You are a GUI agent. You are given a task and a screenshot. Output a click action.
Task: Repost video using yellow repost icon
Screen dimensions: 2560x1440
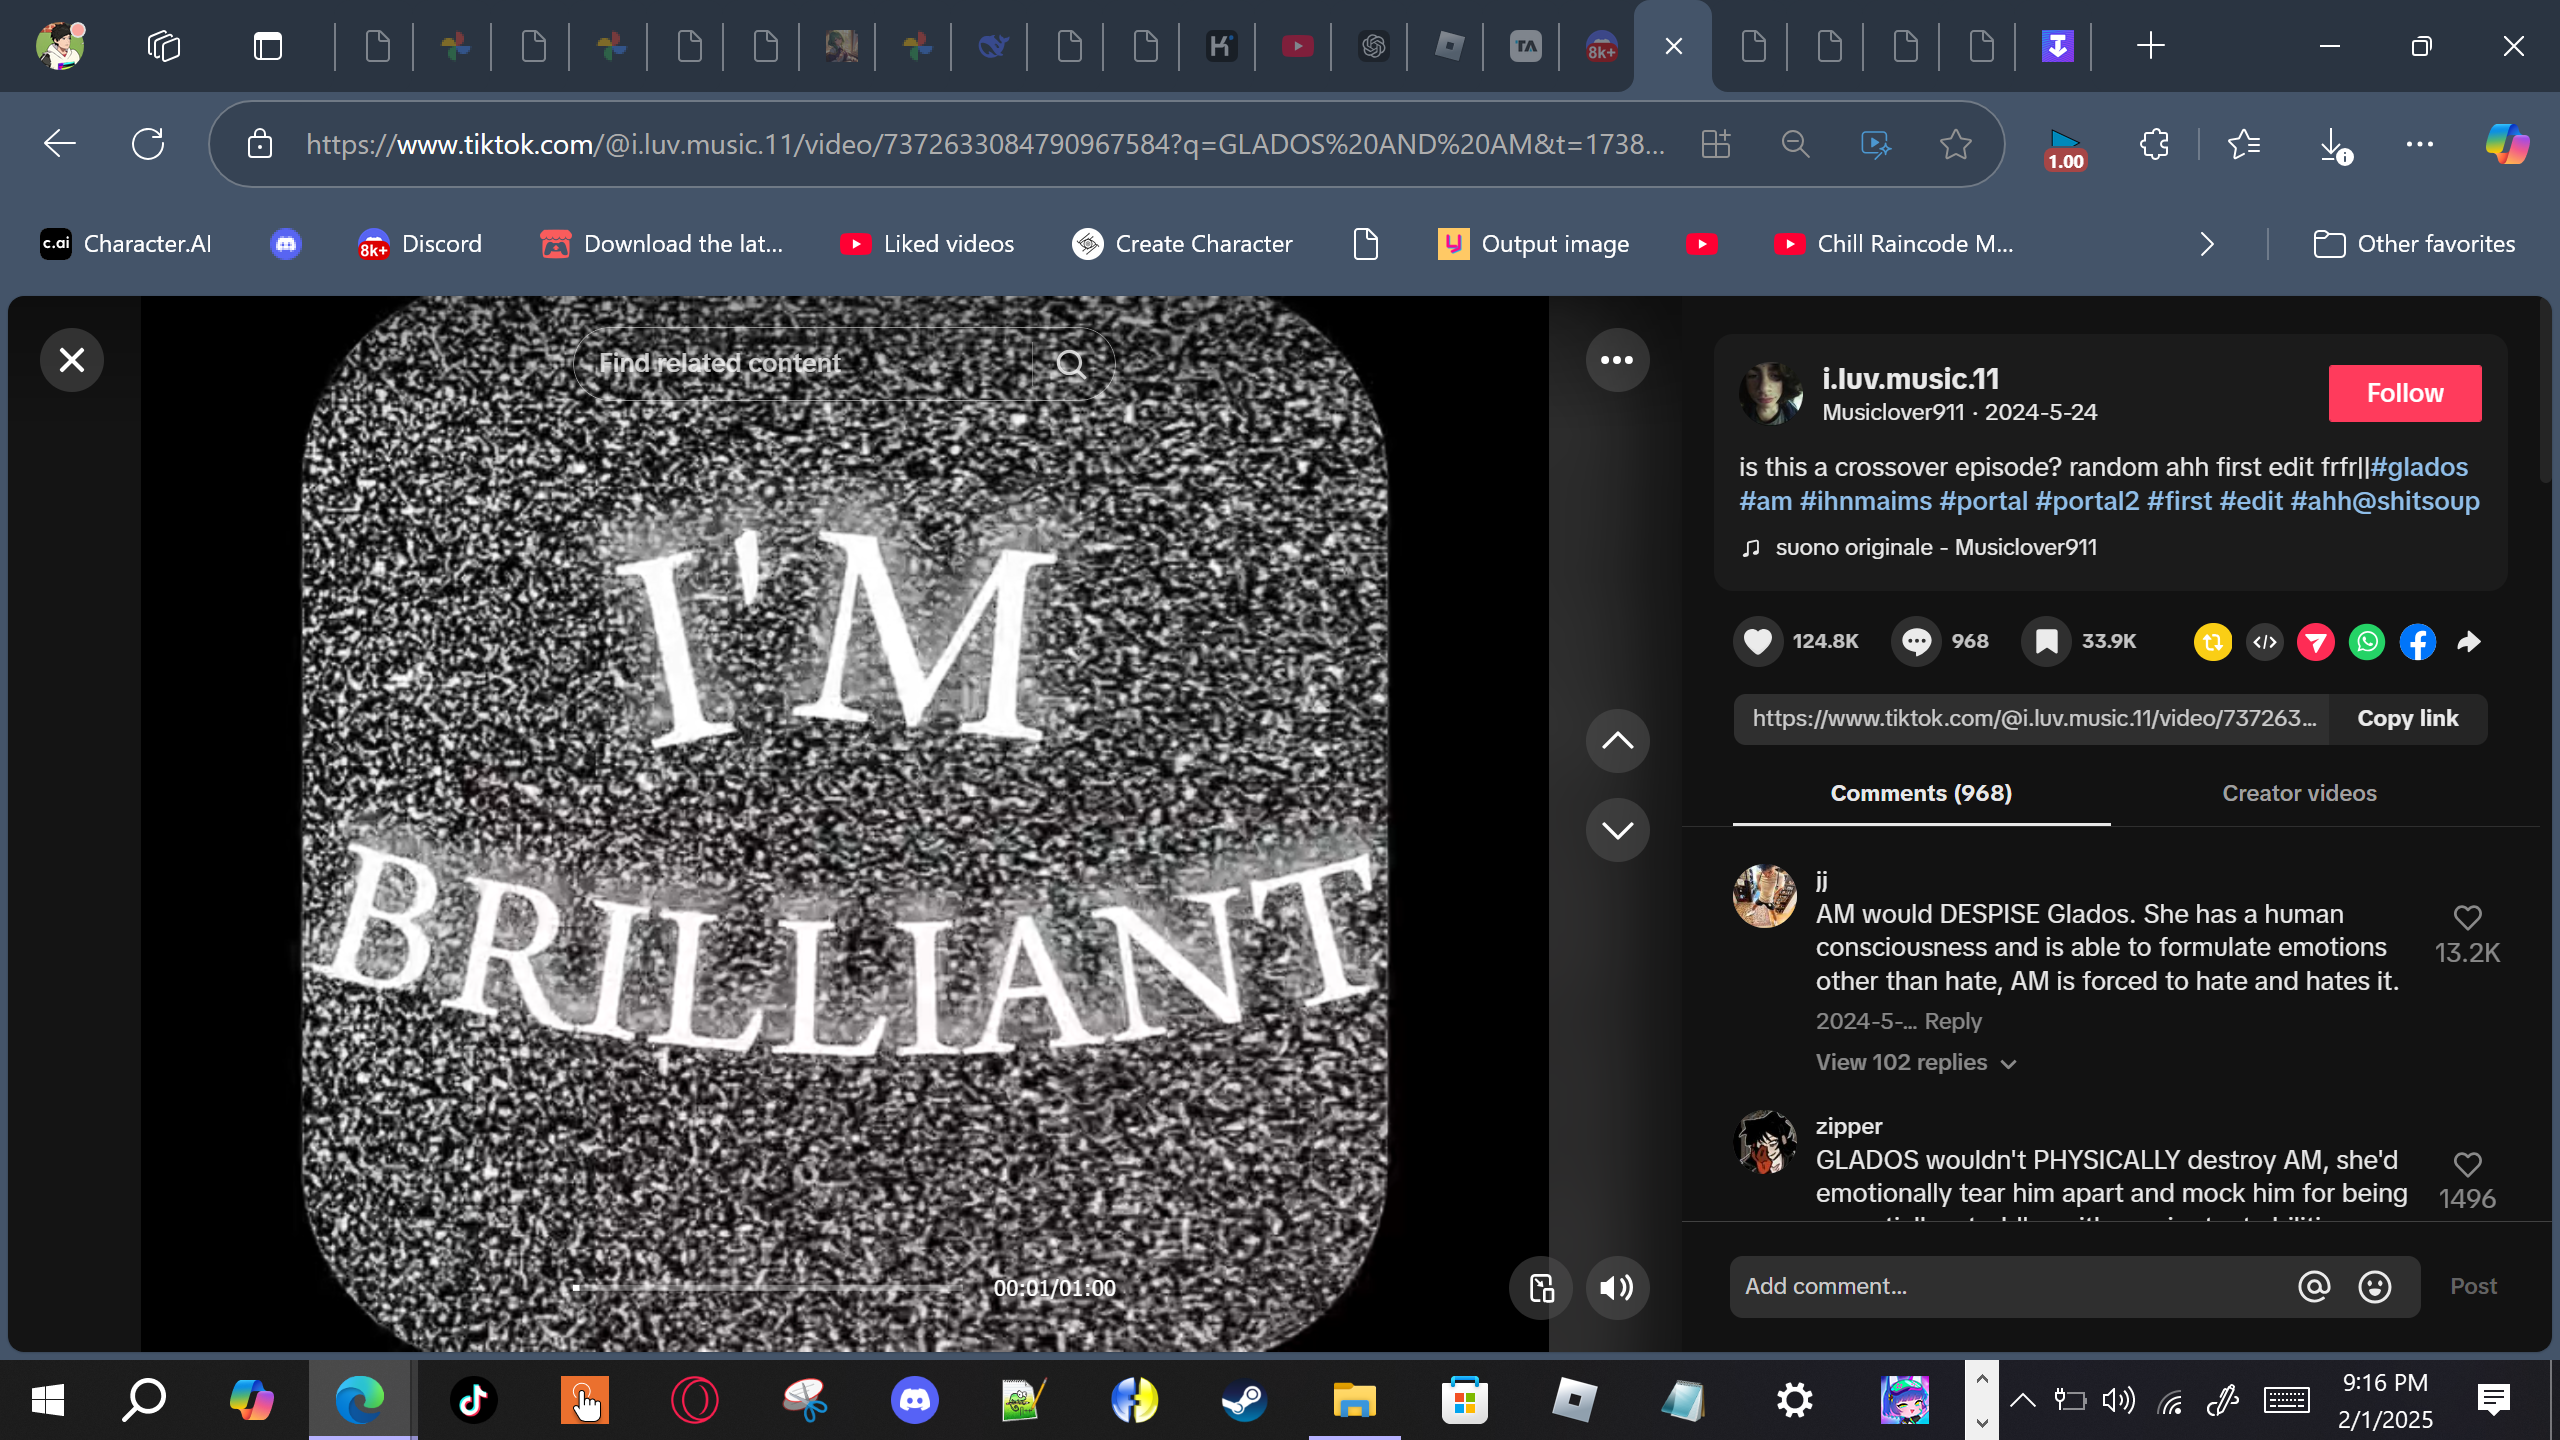tap(2212, 642)
